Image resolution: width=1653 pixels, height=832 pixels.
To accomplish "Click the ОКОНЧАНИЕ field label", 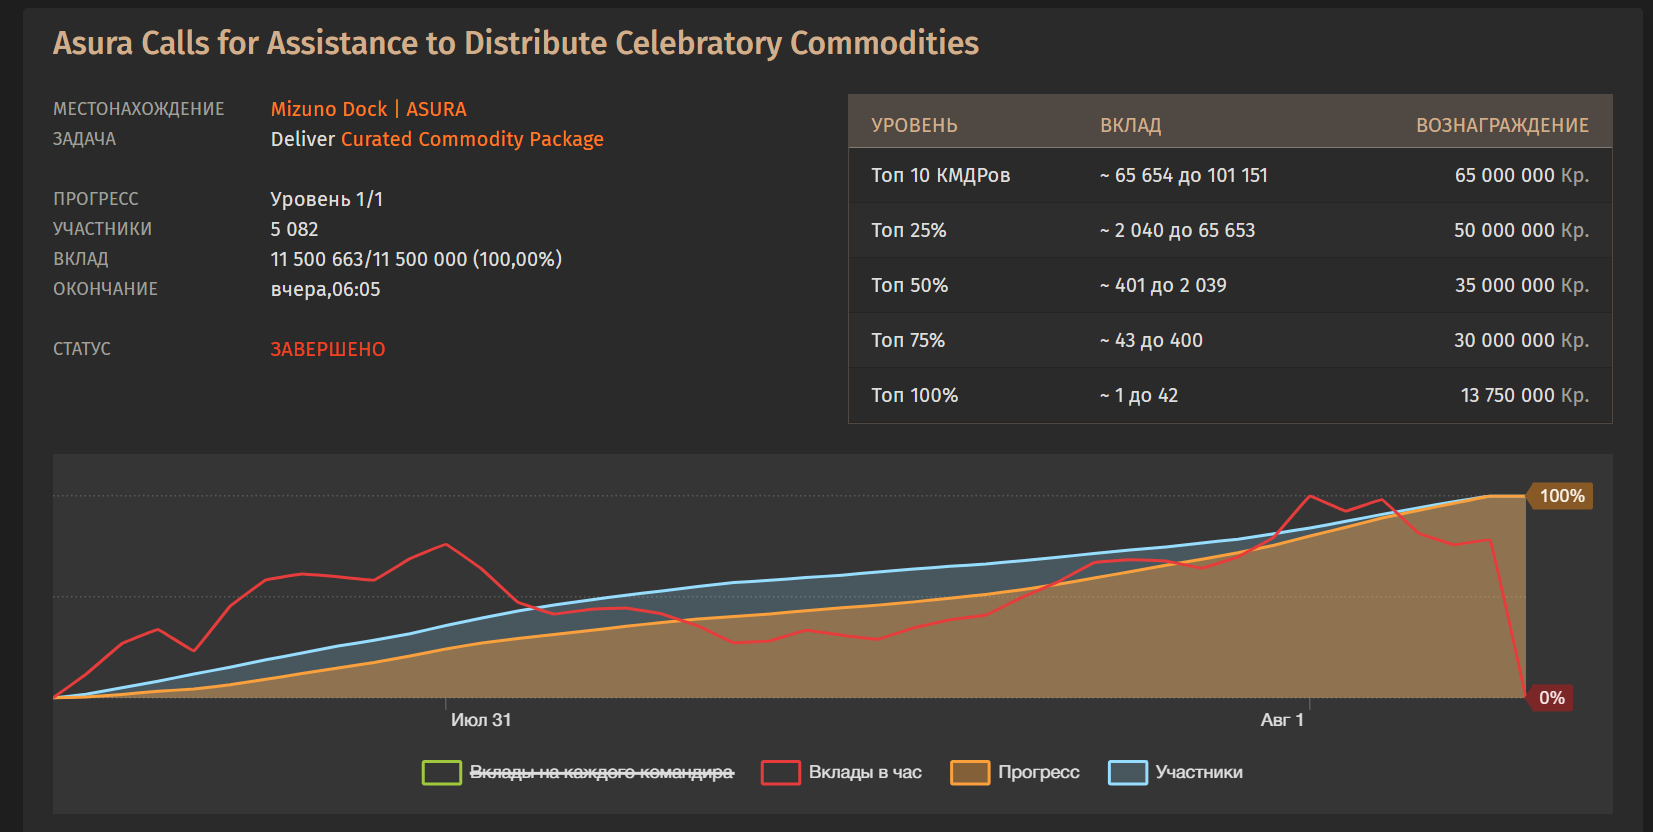I will click(105, 289).
